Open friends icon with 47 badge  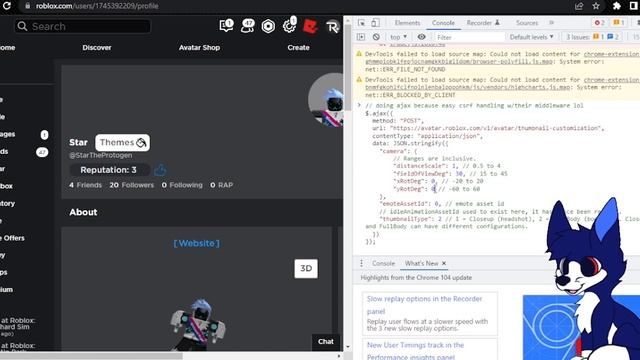coord(247,26)
